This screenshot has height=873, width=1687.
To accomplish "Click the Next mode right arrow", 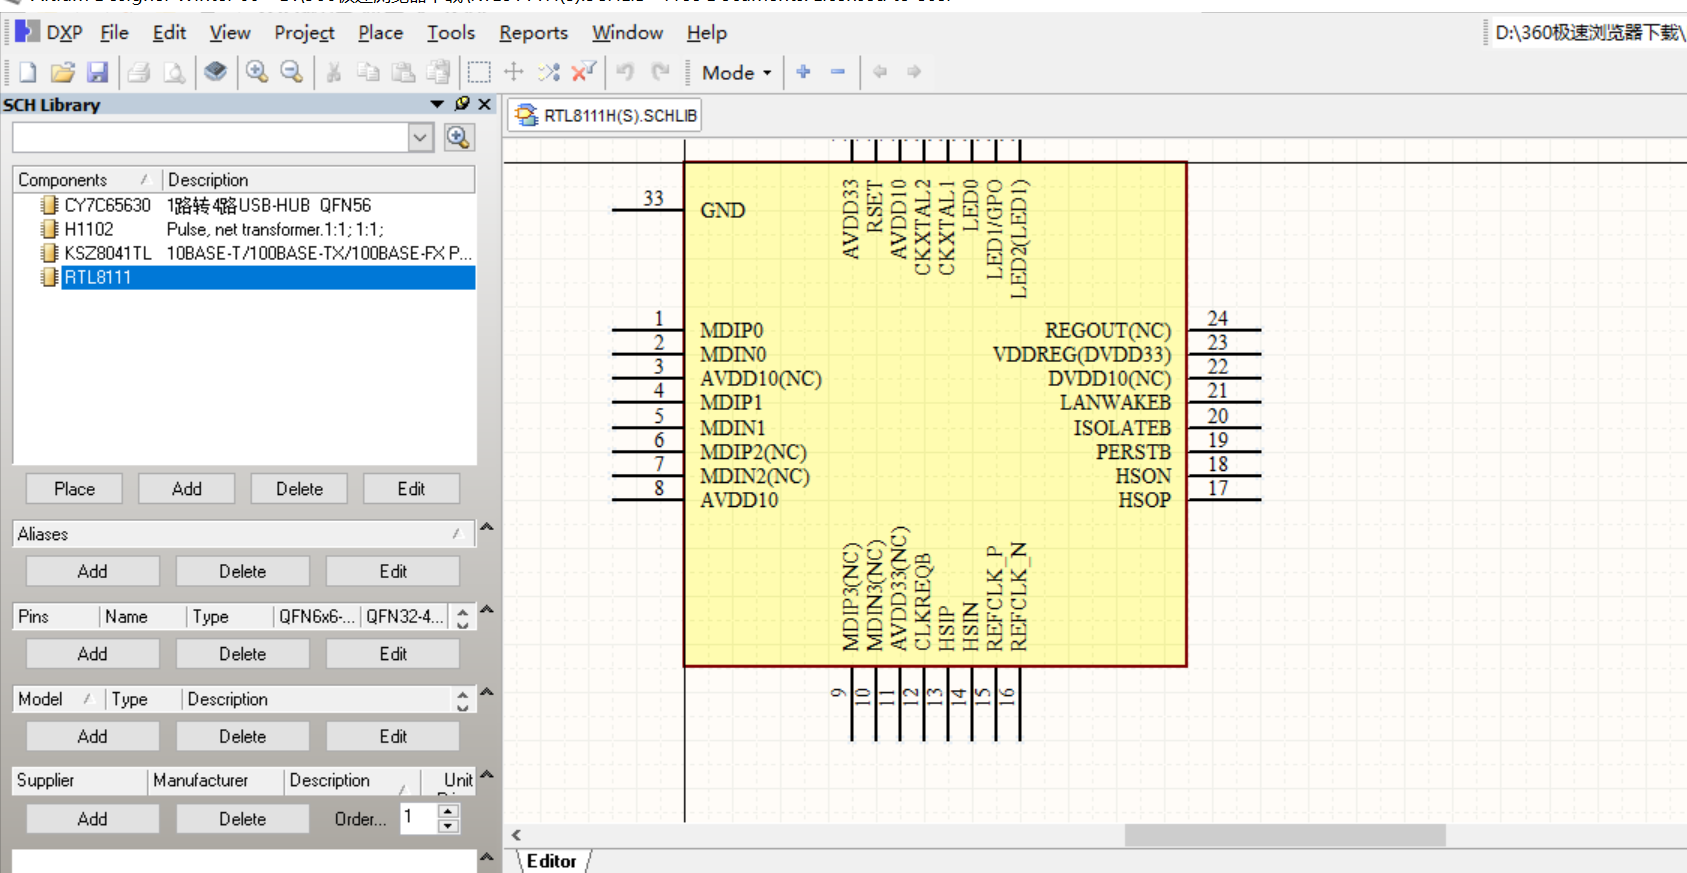I will pyautogui.click(x=914, y=72).
